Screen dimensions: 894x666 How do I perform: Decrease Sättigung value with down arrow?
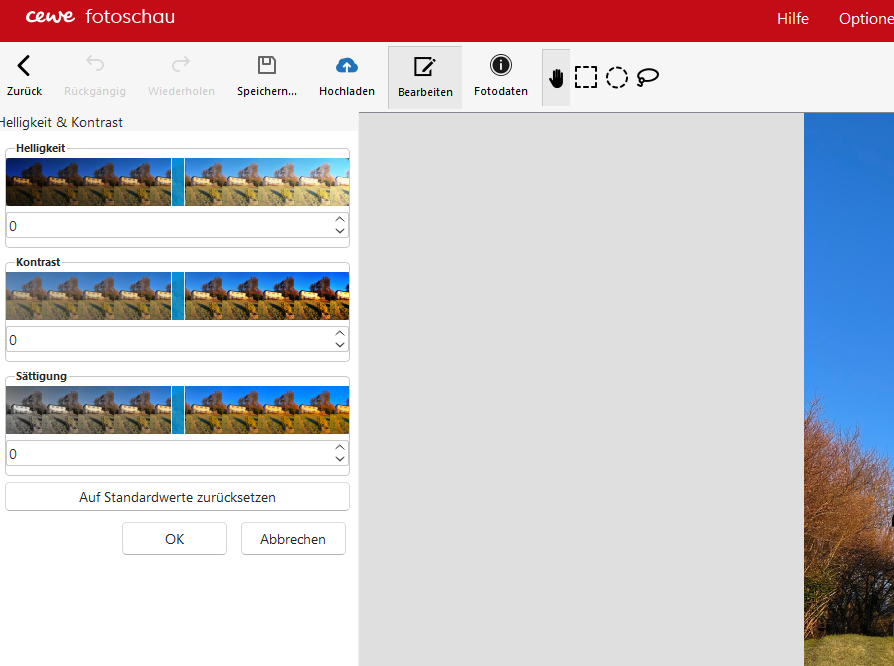(340, 460)
